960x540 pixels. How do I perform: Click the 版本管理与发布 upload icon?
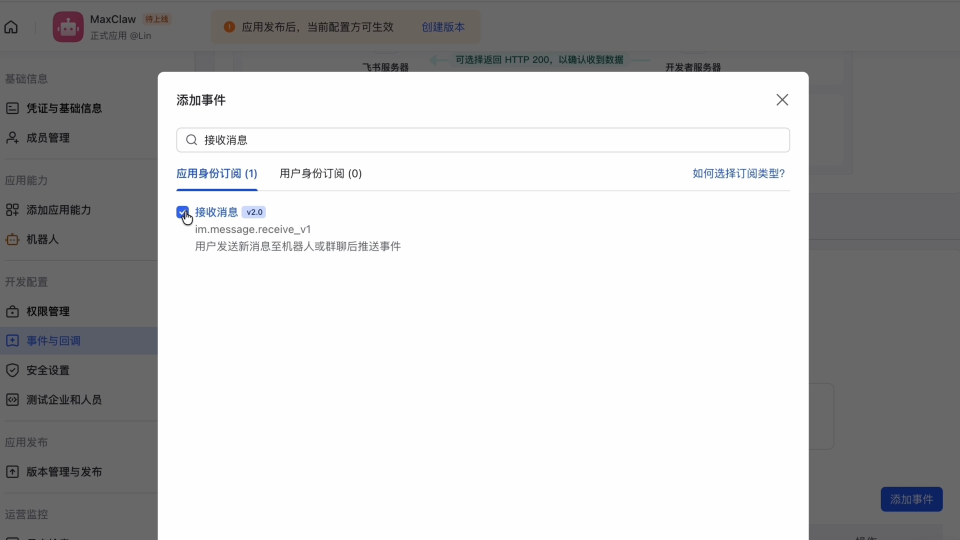tap(12, 472)
